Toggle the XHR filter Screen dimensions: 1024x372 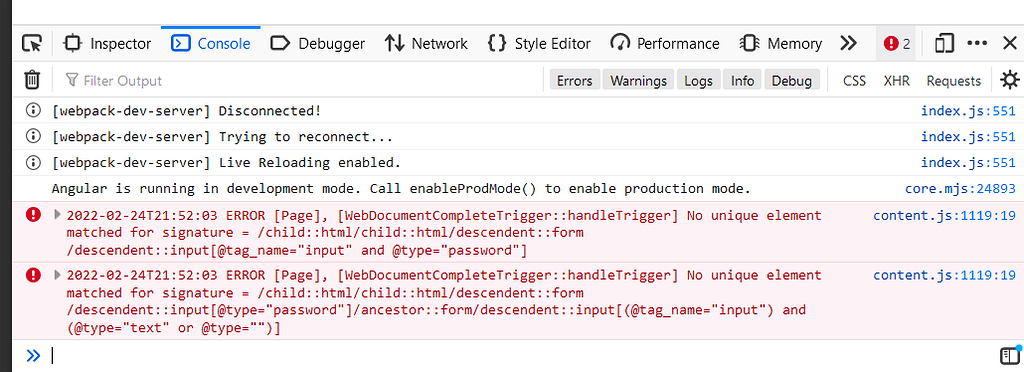point(897,81)
